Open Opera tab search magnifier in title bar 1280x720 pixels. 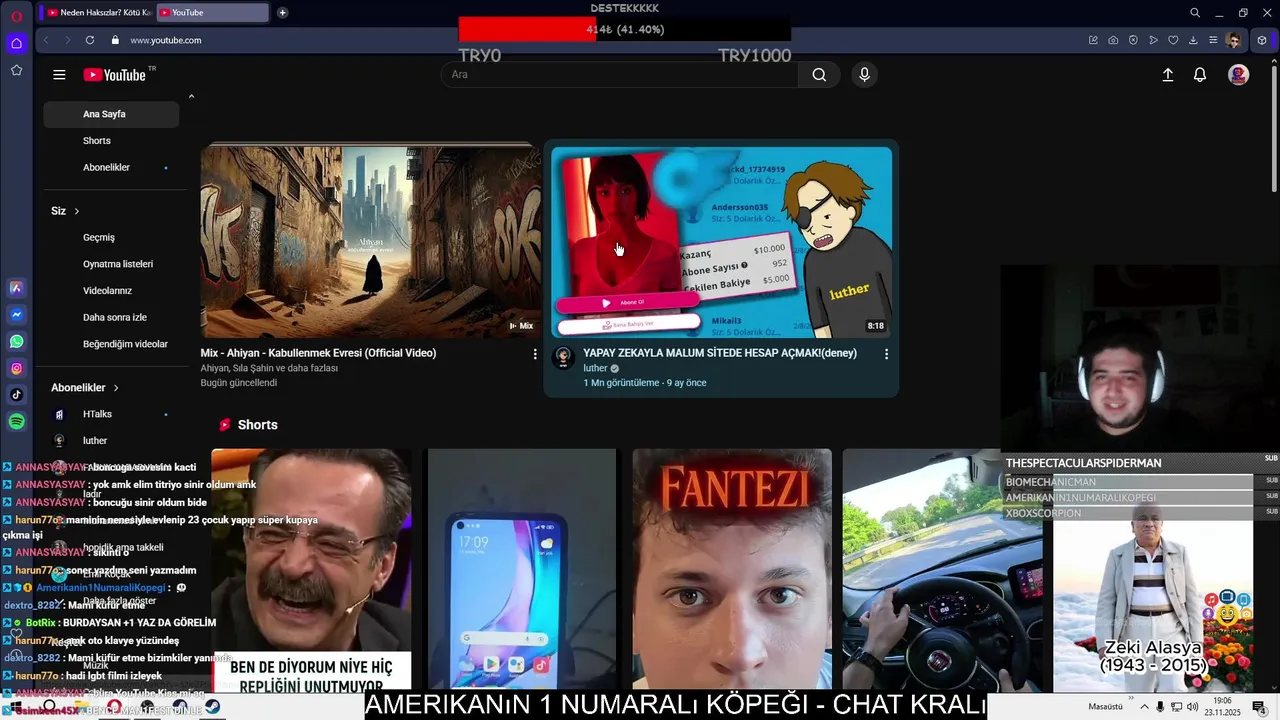pos(1195,13)
